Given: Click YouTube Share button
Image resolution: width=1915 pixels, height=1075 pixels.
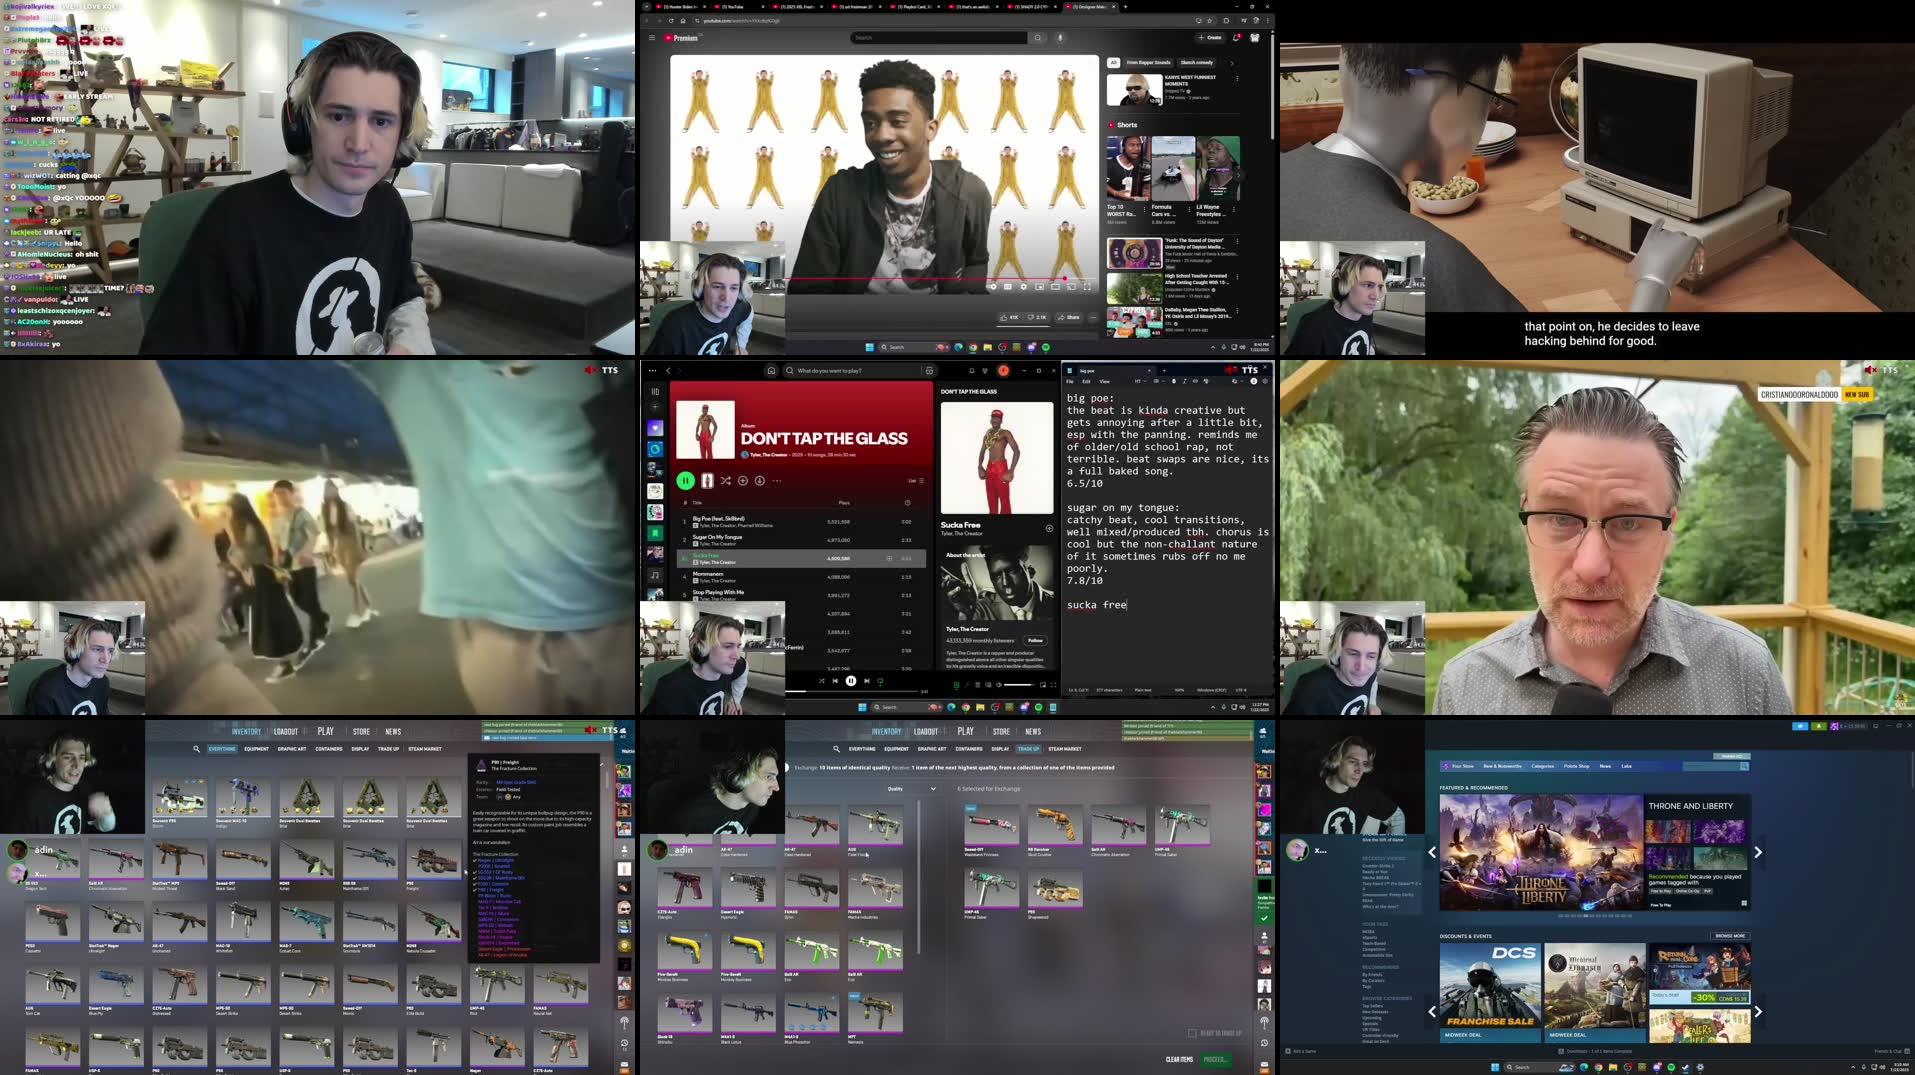Looking at the screenshot, I should click(x=1069, y=317).
